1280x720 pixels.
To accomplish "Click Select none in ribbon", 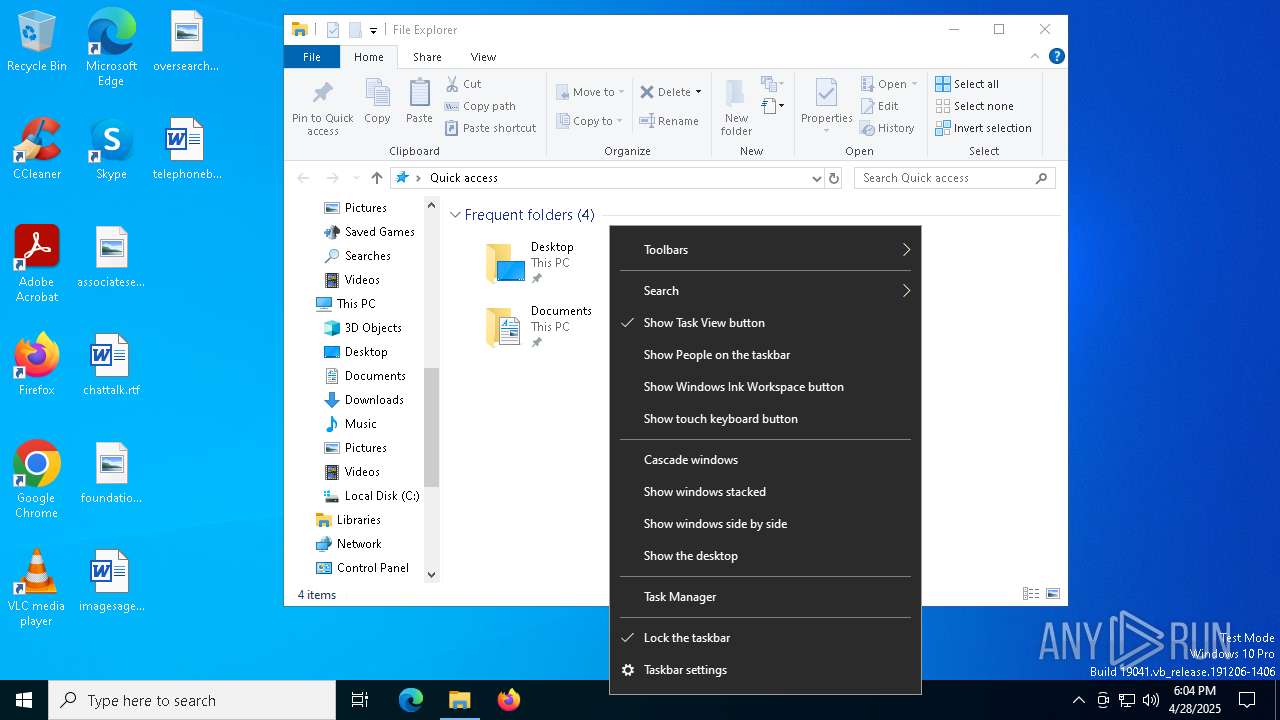I will click(975, 106).
